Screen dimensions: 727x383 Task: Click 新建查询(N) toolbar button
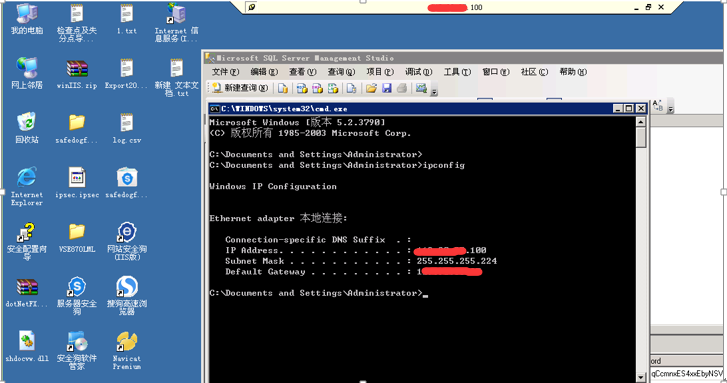[240, 88]
